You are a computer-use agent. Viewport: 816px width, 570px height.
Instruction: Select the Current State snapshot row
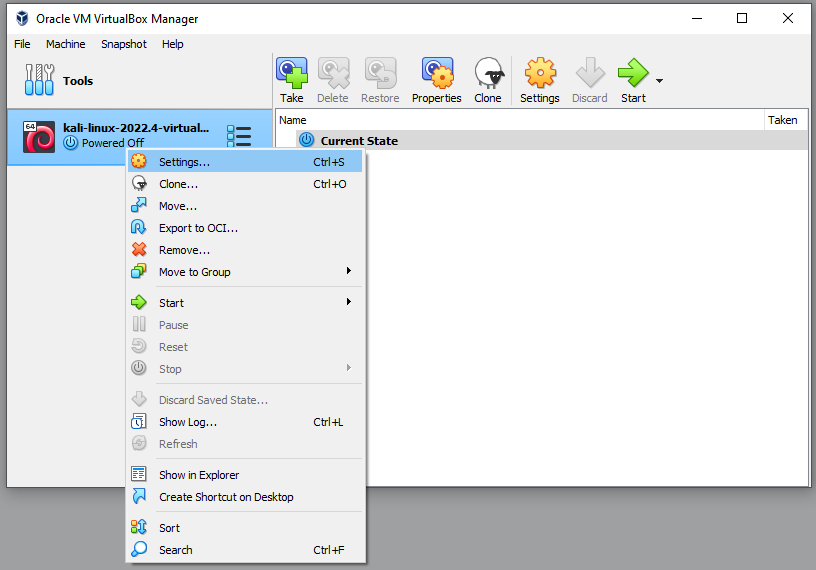(x=359, y=141)
